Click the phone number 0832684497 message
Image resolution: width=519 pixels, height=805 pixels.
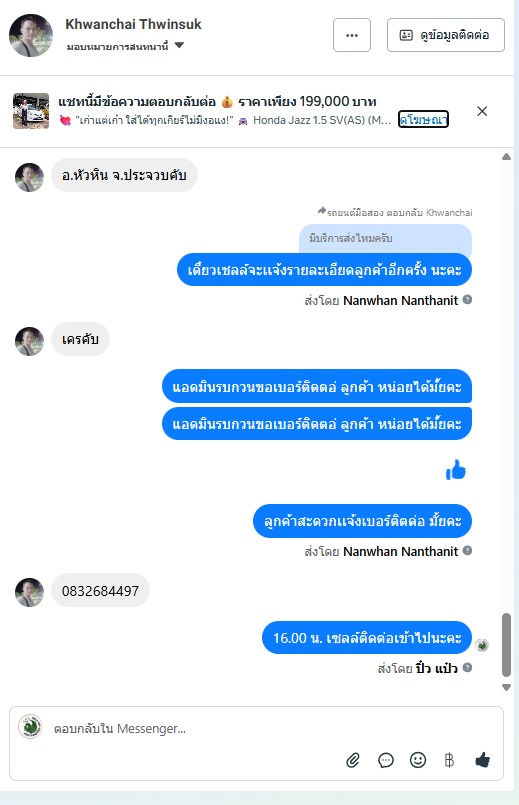[x=101, y=590]
